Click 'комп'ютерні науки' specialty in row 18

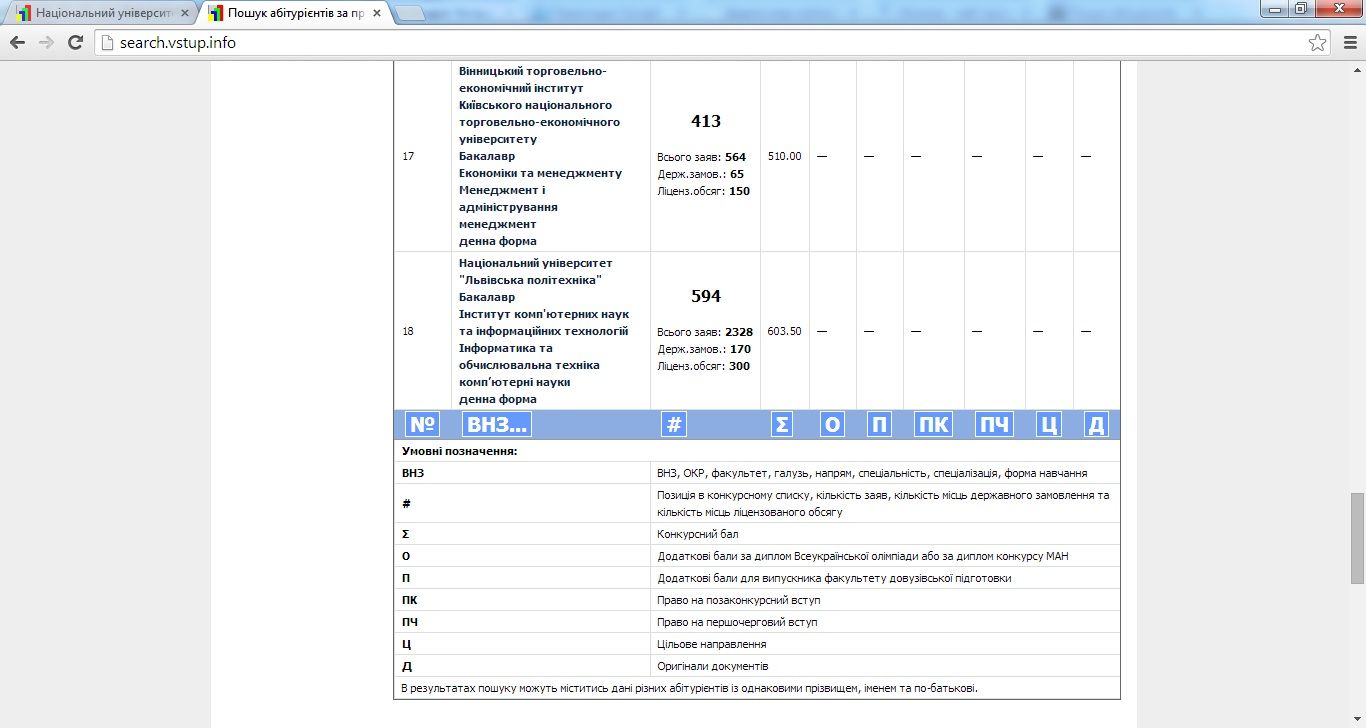point(515,382)
